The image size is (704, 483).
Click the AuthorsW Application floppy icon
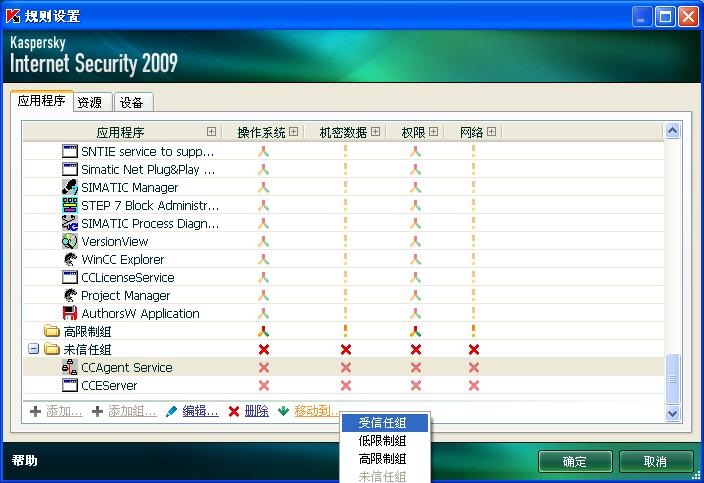(70, 313)
